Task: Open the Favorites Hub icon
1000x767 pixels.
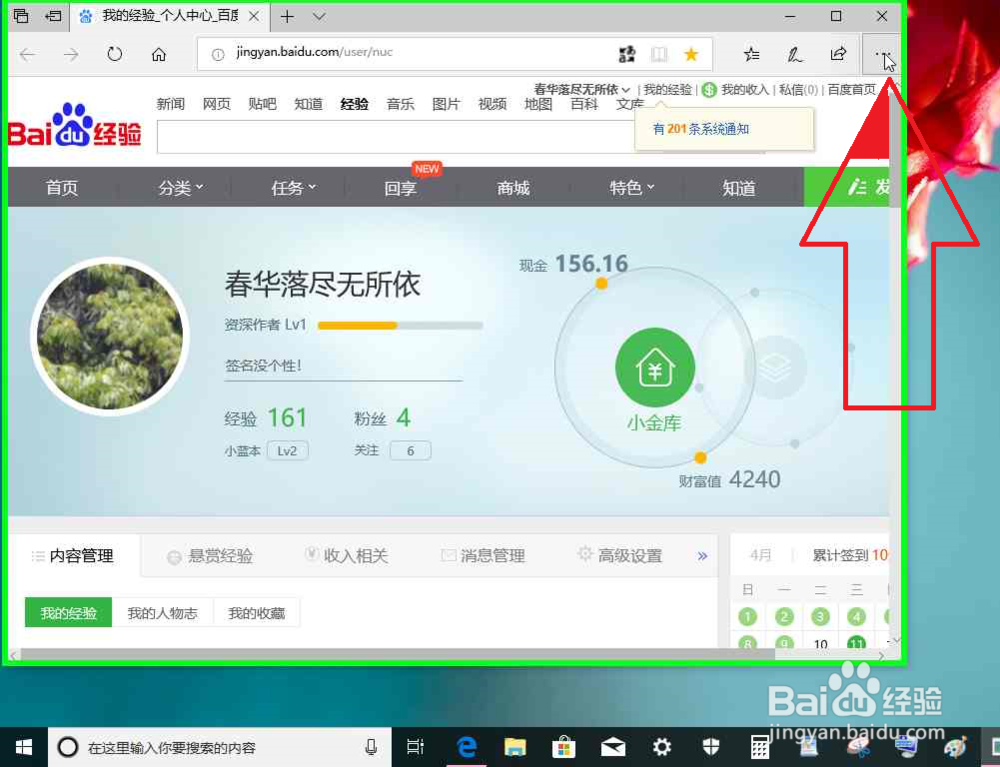Action: coord(752,55)
